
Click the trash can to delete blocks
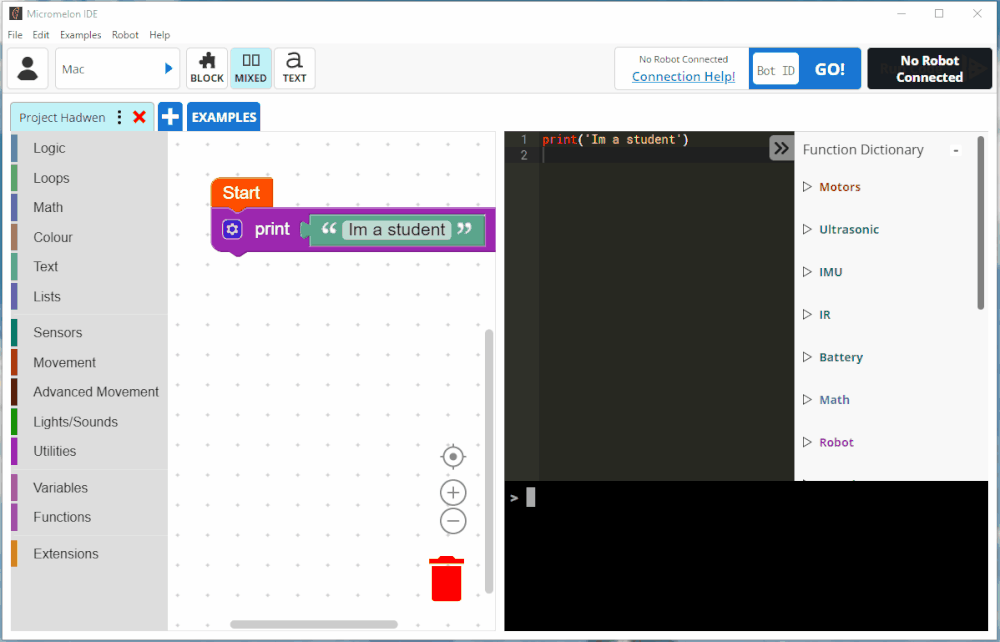pos(446,578)
